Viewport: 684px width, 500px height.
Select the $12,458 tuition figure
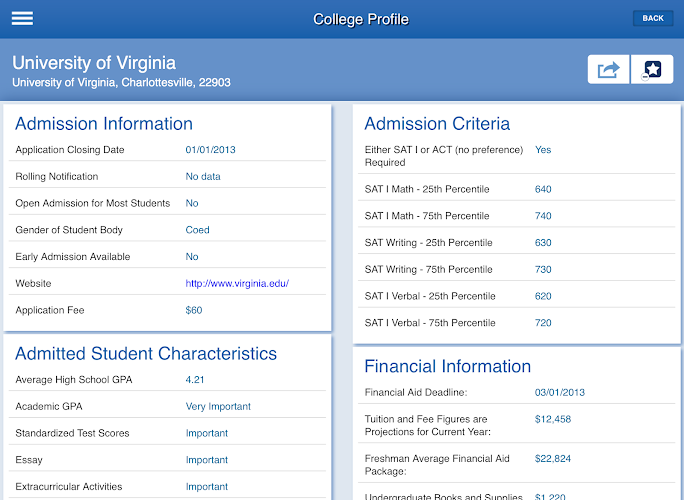(x=553, y=419)
